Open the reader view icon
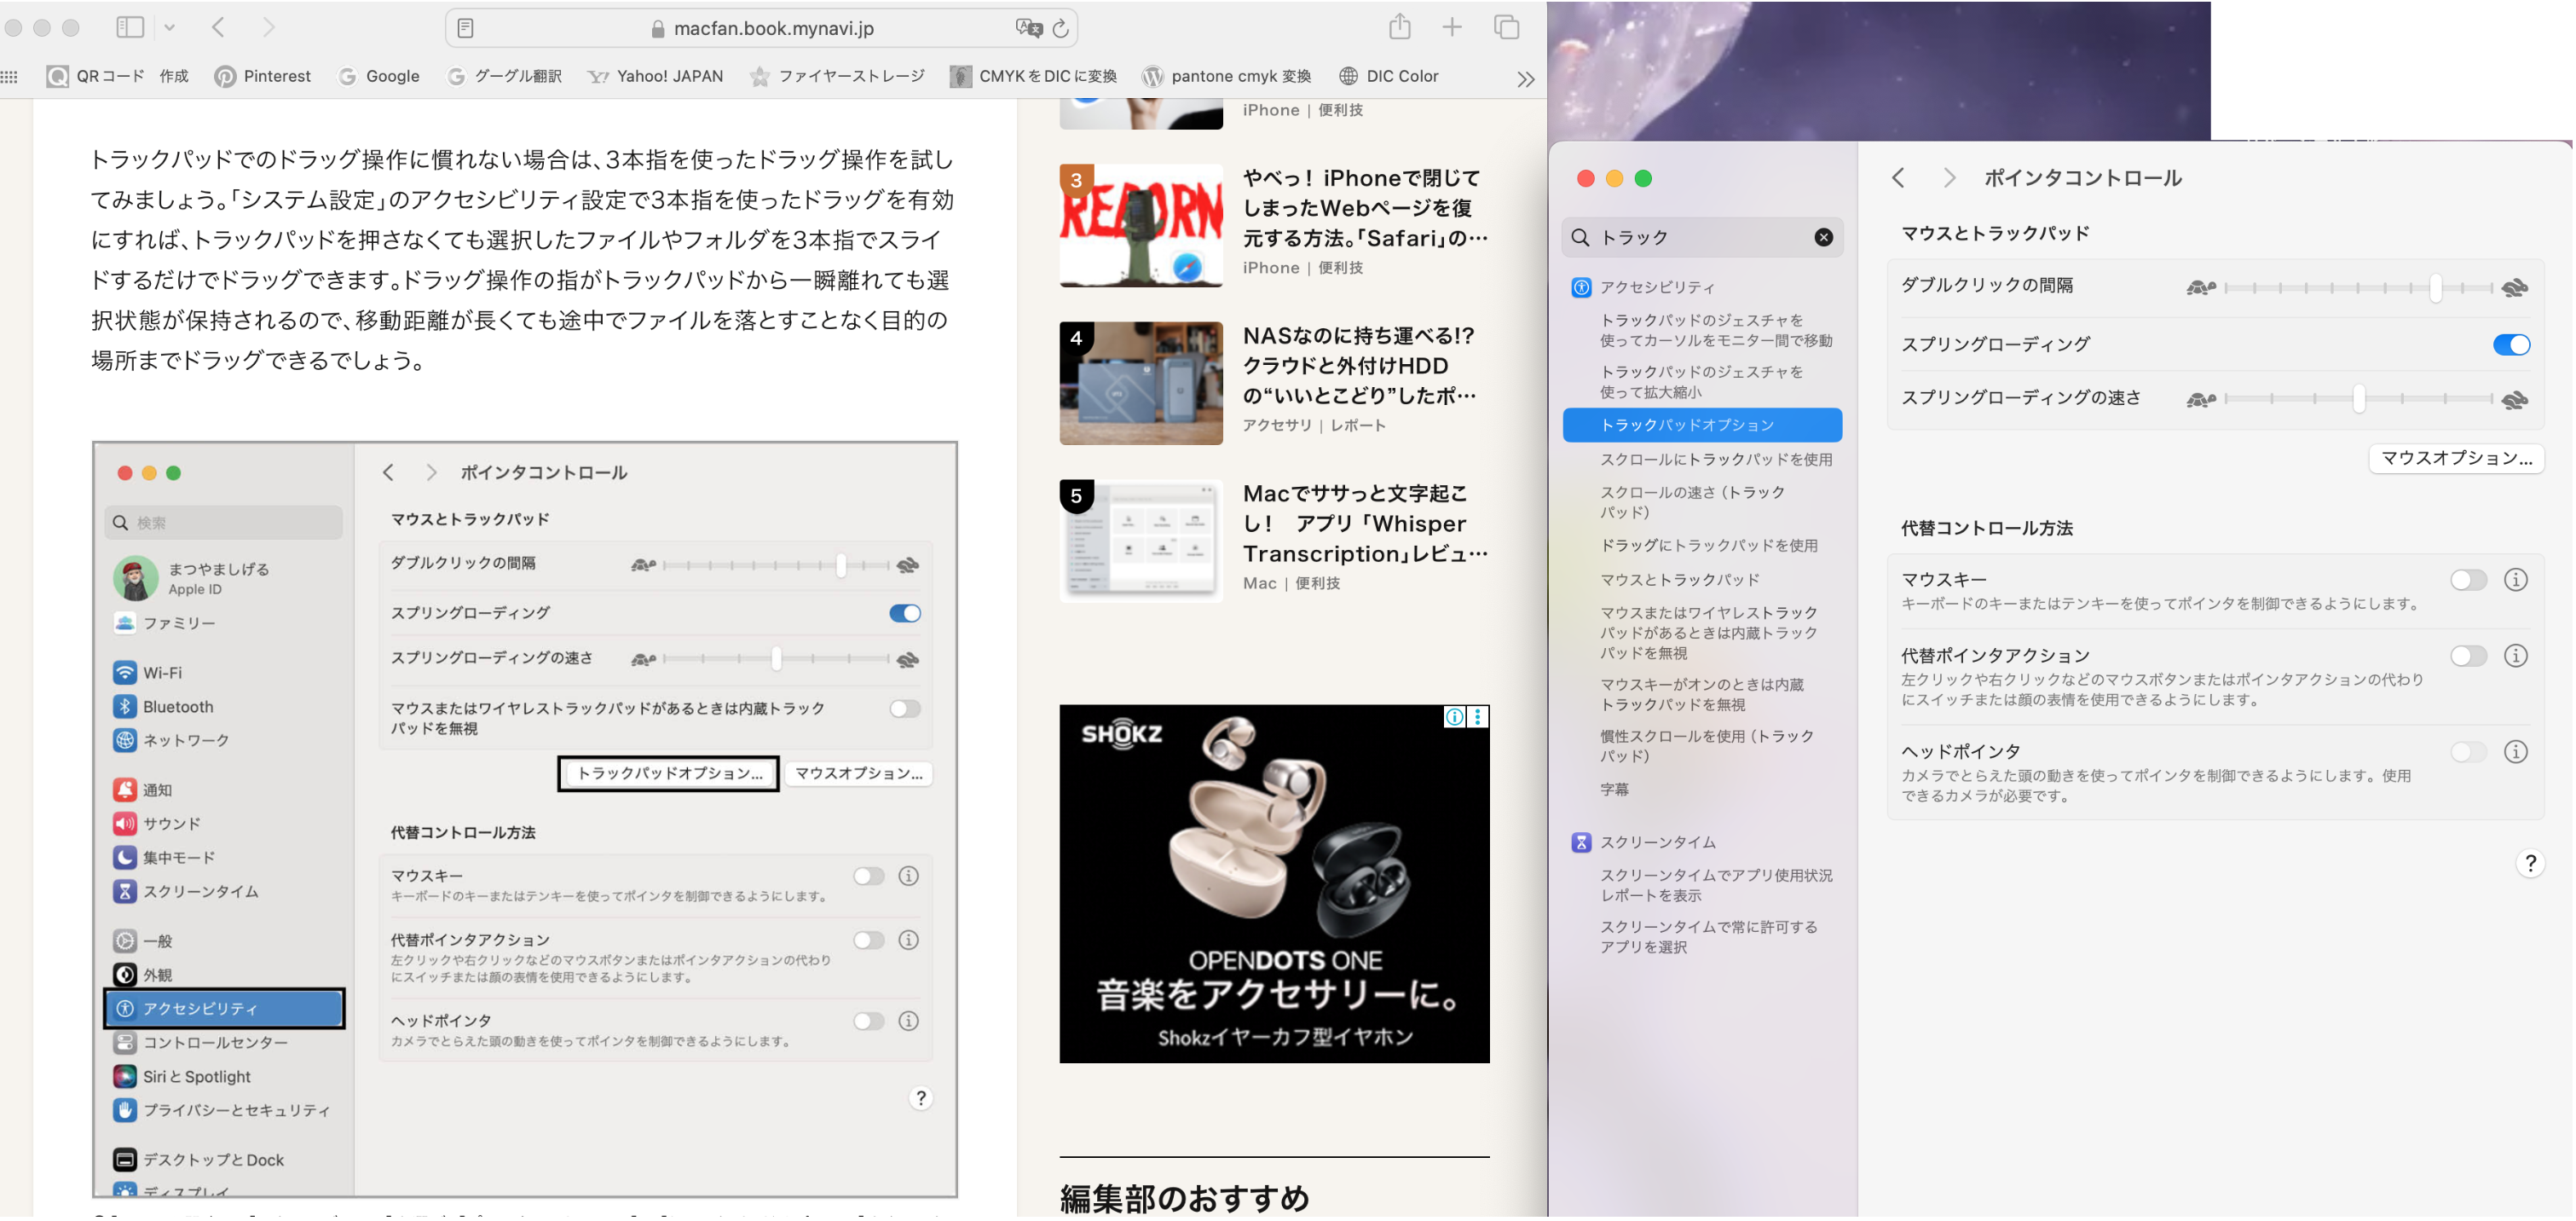This screenshot has height=1221, width=2576. point(465,28)
